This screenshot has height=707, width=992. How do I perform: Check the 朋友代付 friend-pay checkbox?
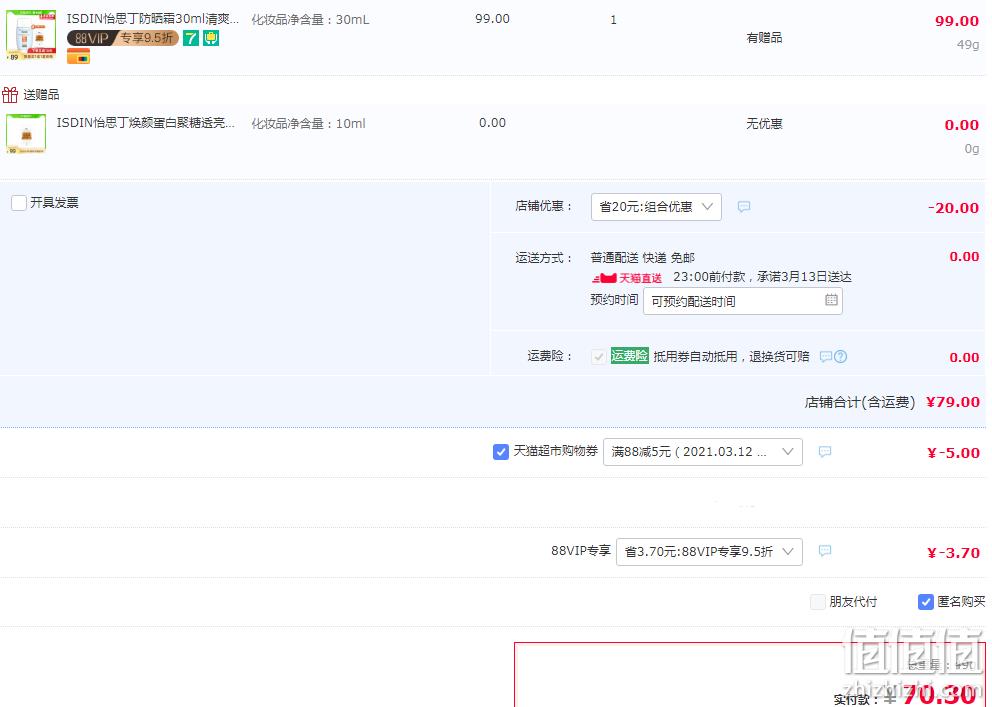[817, 601]
